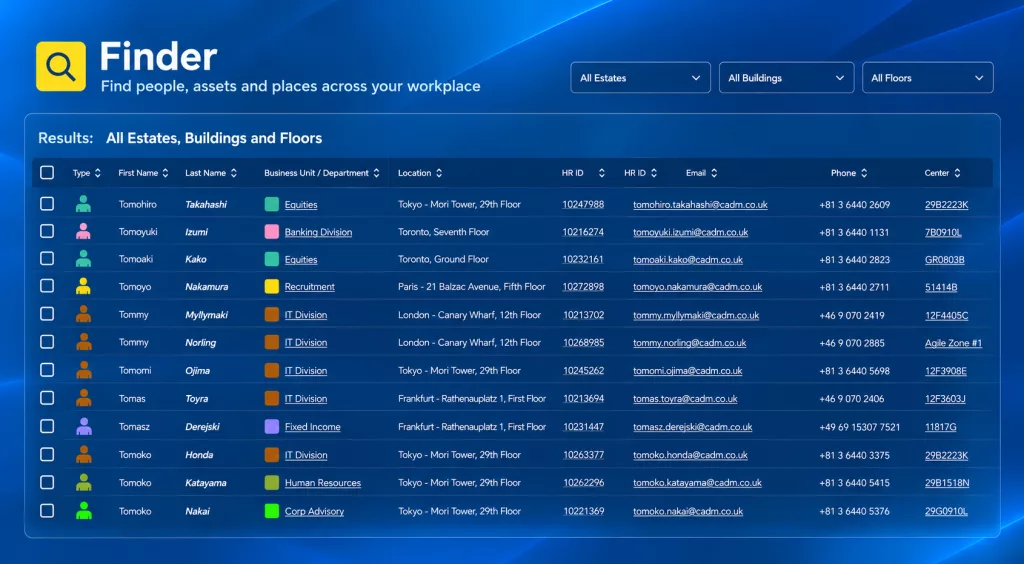Viewport: 1024px width, 564px height.
Task: Open the All Buildings dropdown
Action: tap(786, 78)
